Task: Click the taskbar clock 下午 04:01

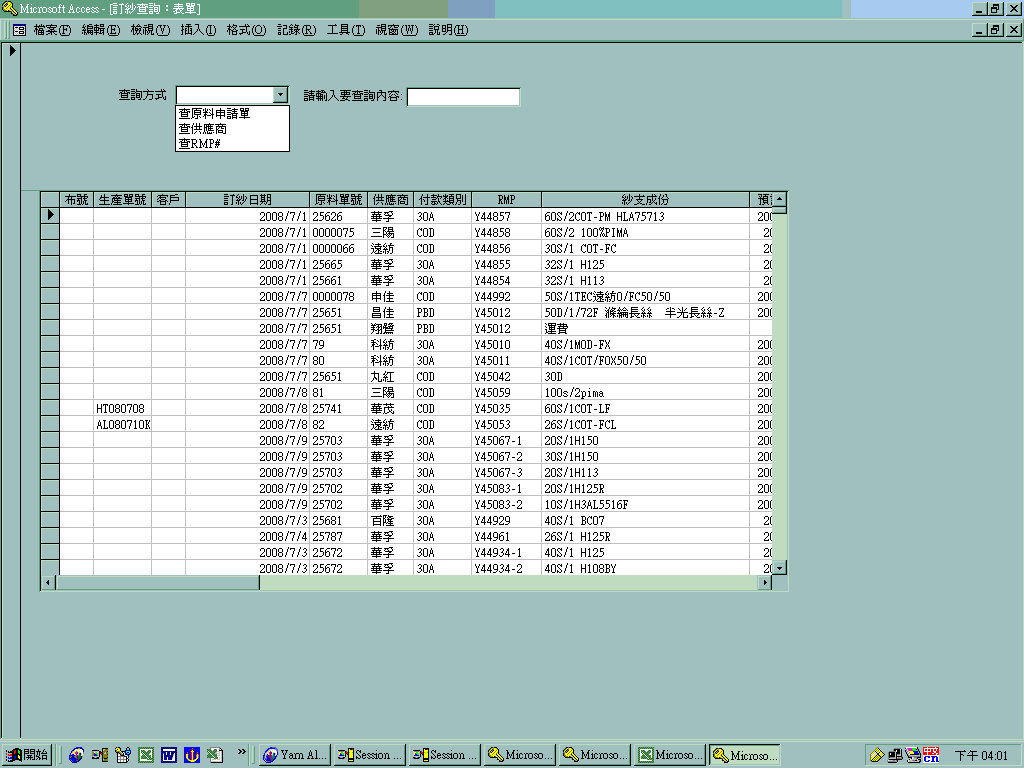Action: tap(981, 756)
